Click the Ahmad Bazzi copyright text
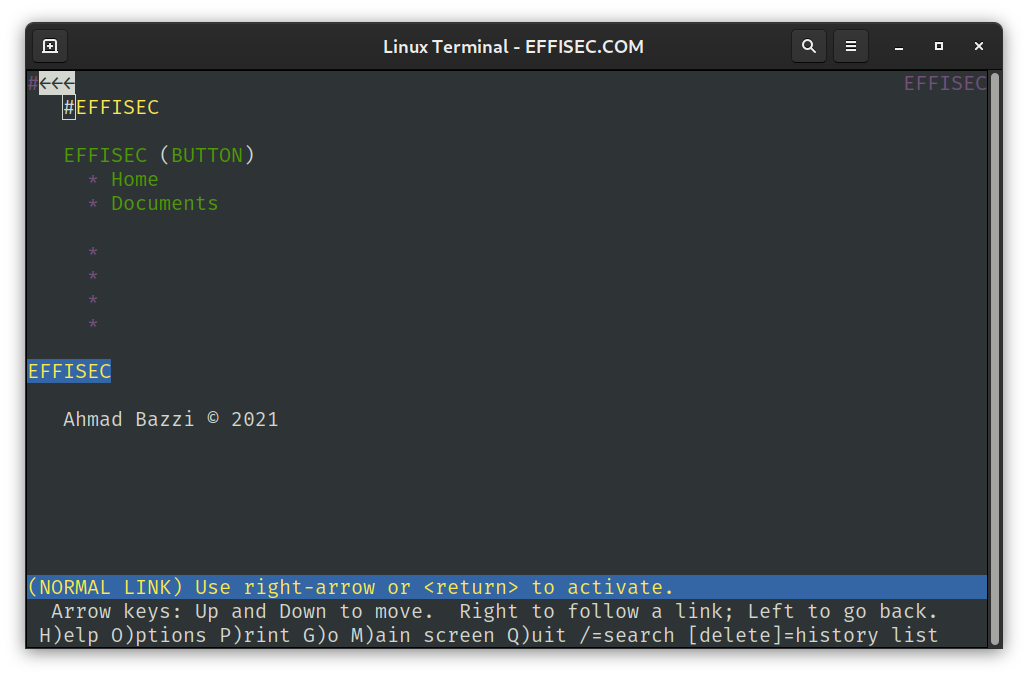 [170, 419]
